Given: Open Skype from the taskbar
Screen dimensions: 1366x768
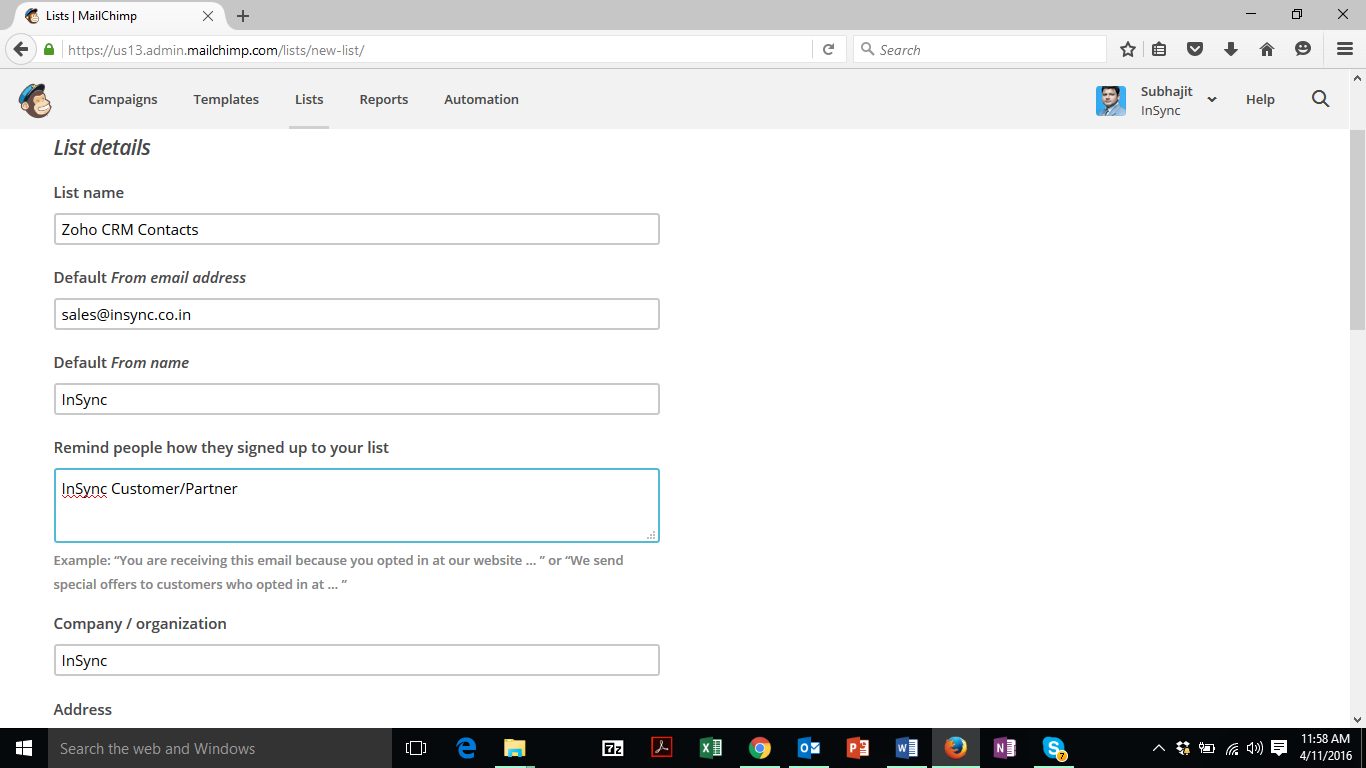Looking at the screenshot, I should (x=1054, y=748).
